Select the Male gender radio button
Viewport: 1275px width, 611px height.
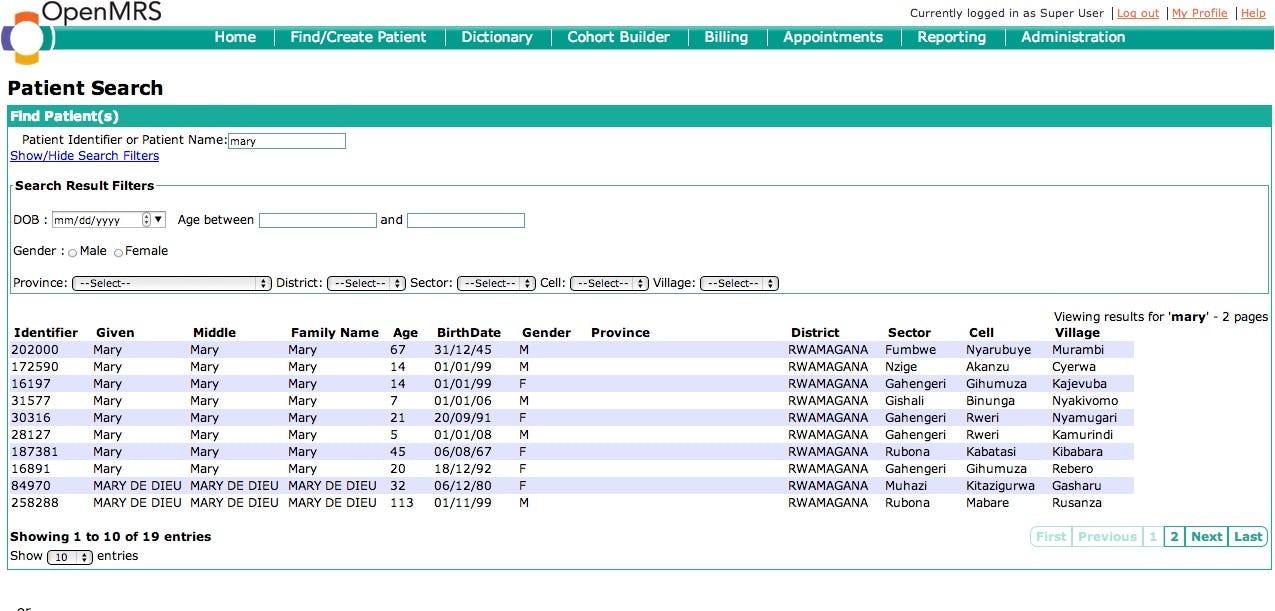(x=71, y=252)
